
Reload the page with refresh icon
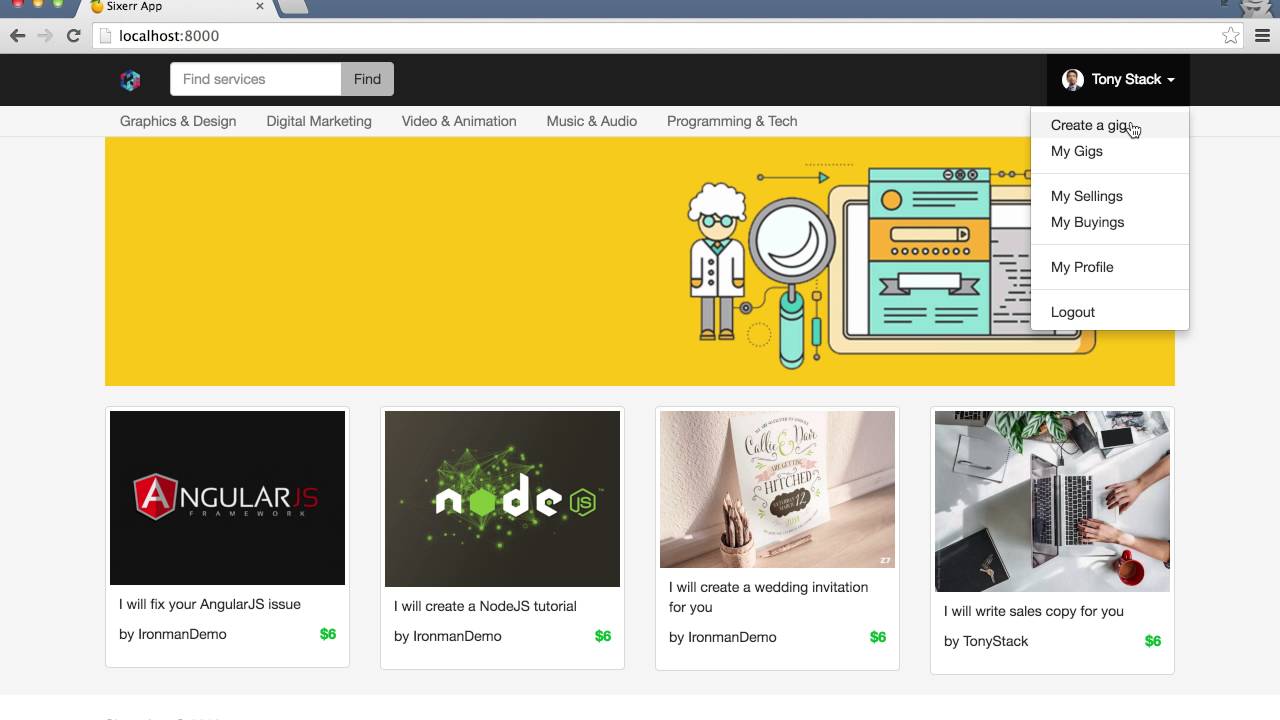tap(73, 36)
